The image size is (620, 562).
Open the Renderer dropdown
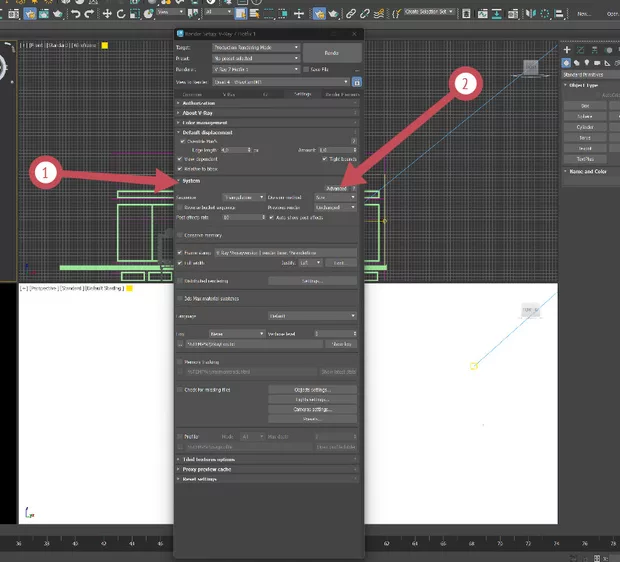pos(256,69)
